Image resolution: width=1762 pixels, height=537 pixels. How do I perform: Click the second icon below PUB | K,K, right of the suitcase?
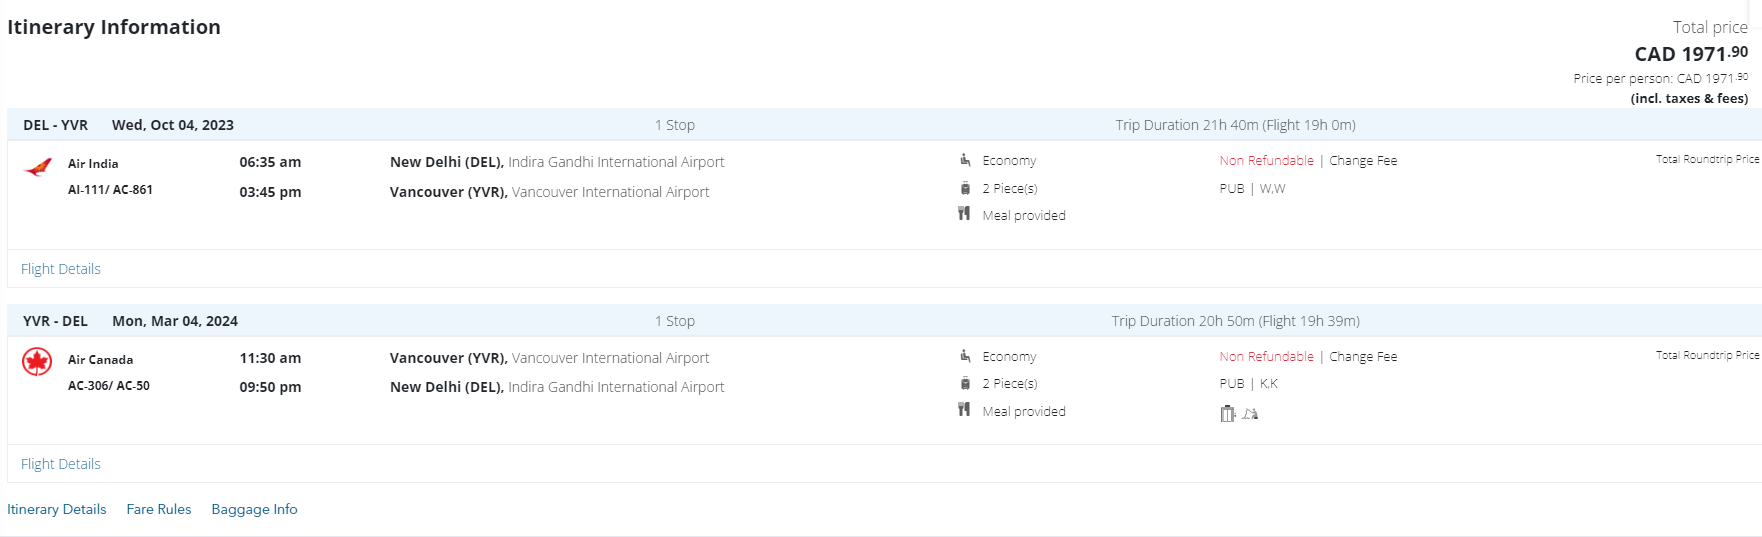click(x=1250, y=413)
